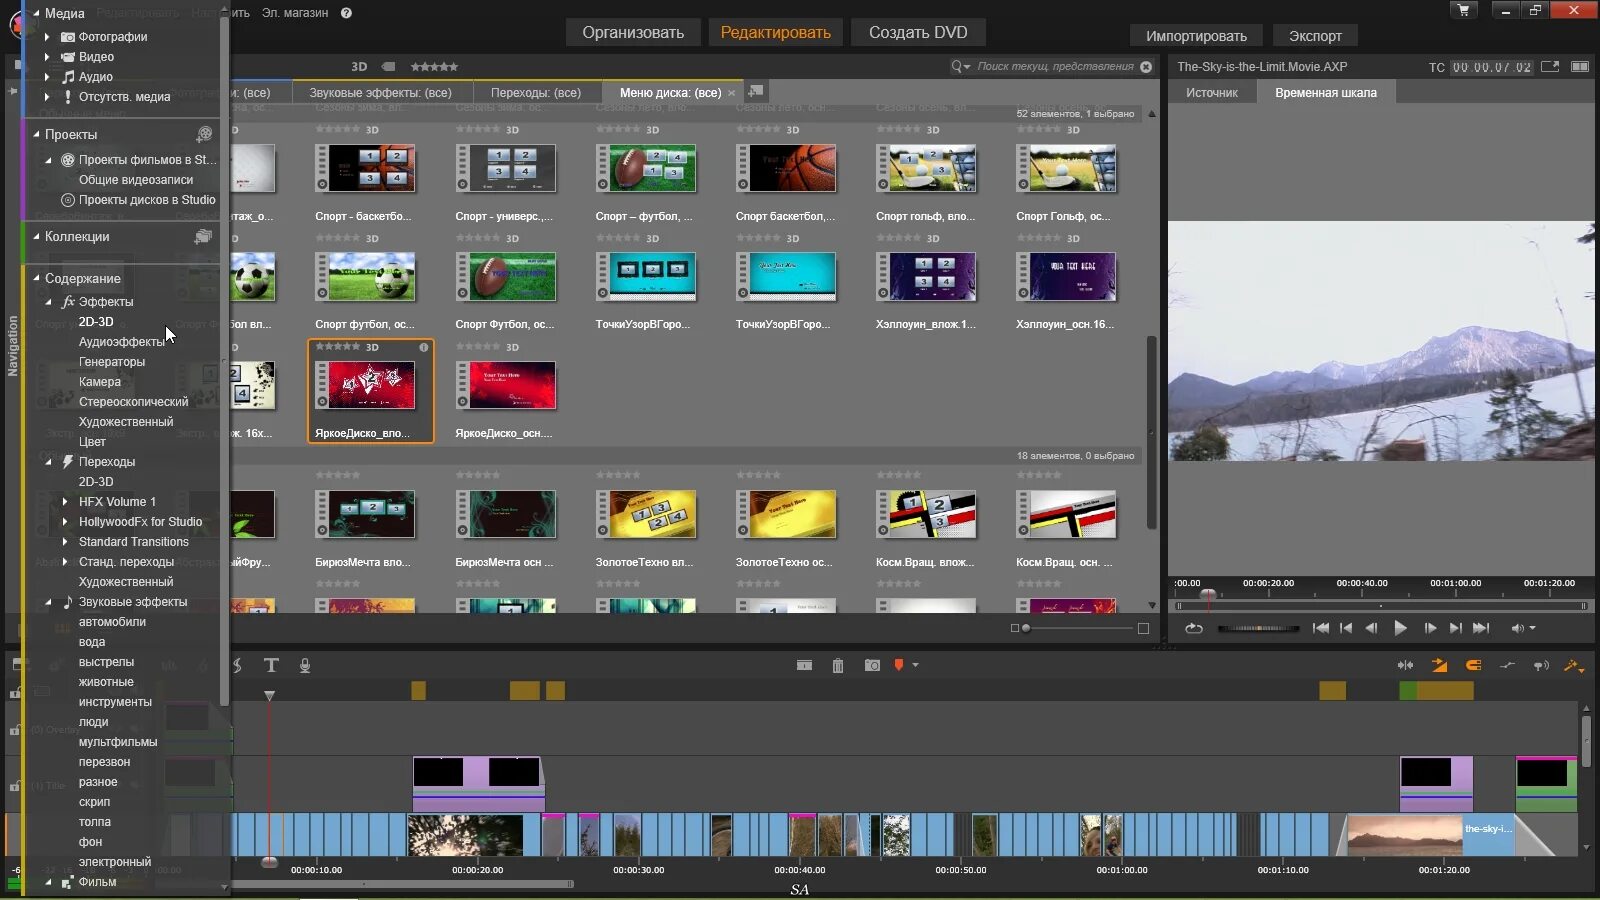The image size is (1600, 900).
Task: Open the Переходы: (все) tab
Action: [536, 93]
